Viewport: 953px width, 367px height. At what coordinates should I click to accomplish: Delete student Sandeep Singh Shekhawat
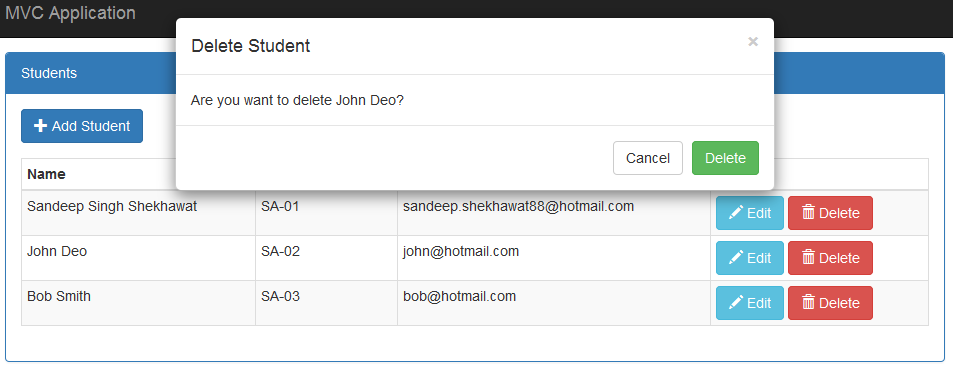[830, 213]
